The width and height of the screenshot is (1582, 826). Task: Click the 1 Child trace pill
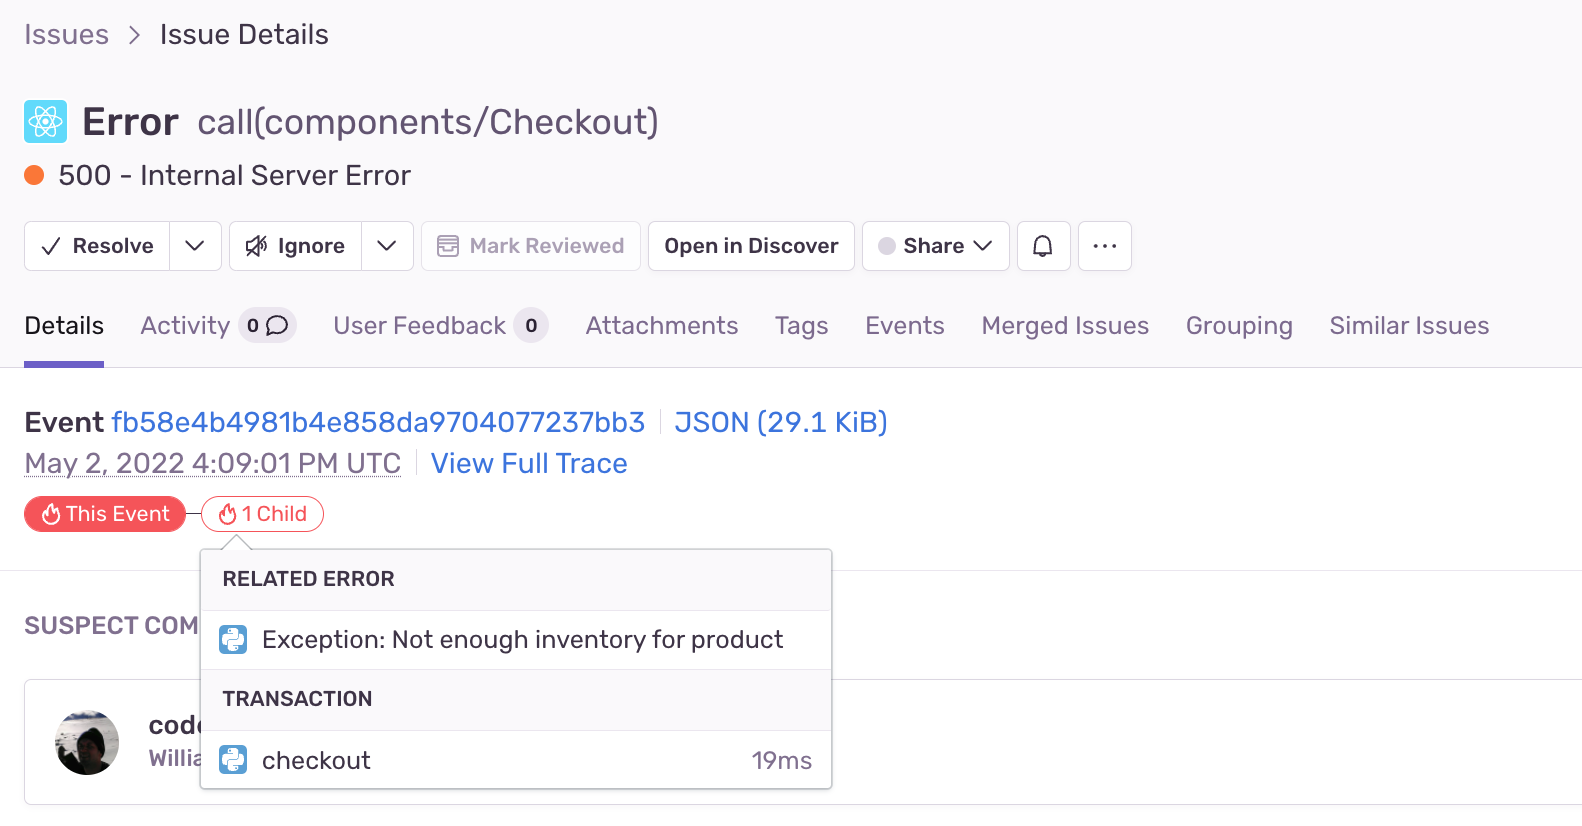tap(262, 514)
